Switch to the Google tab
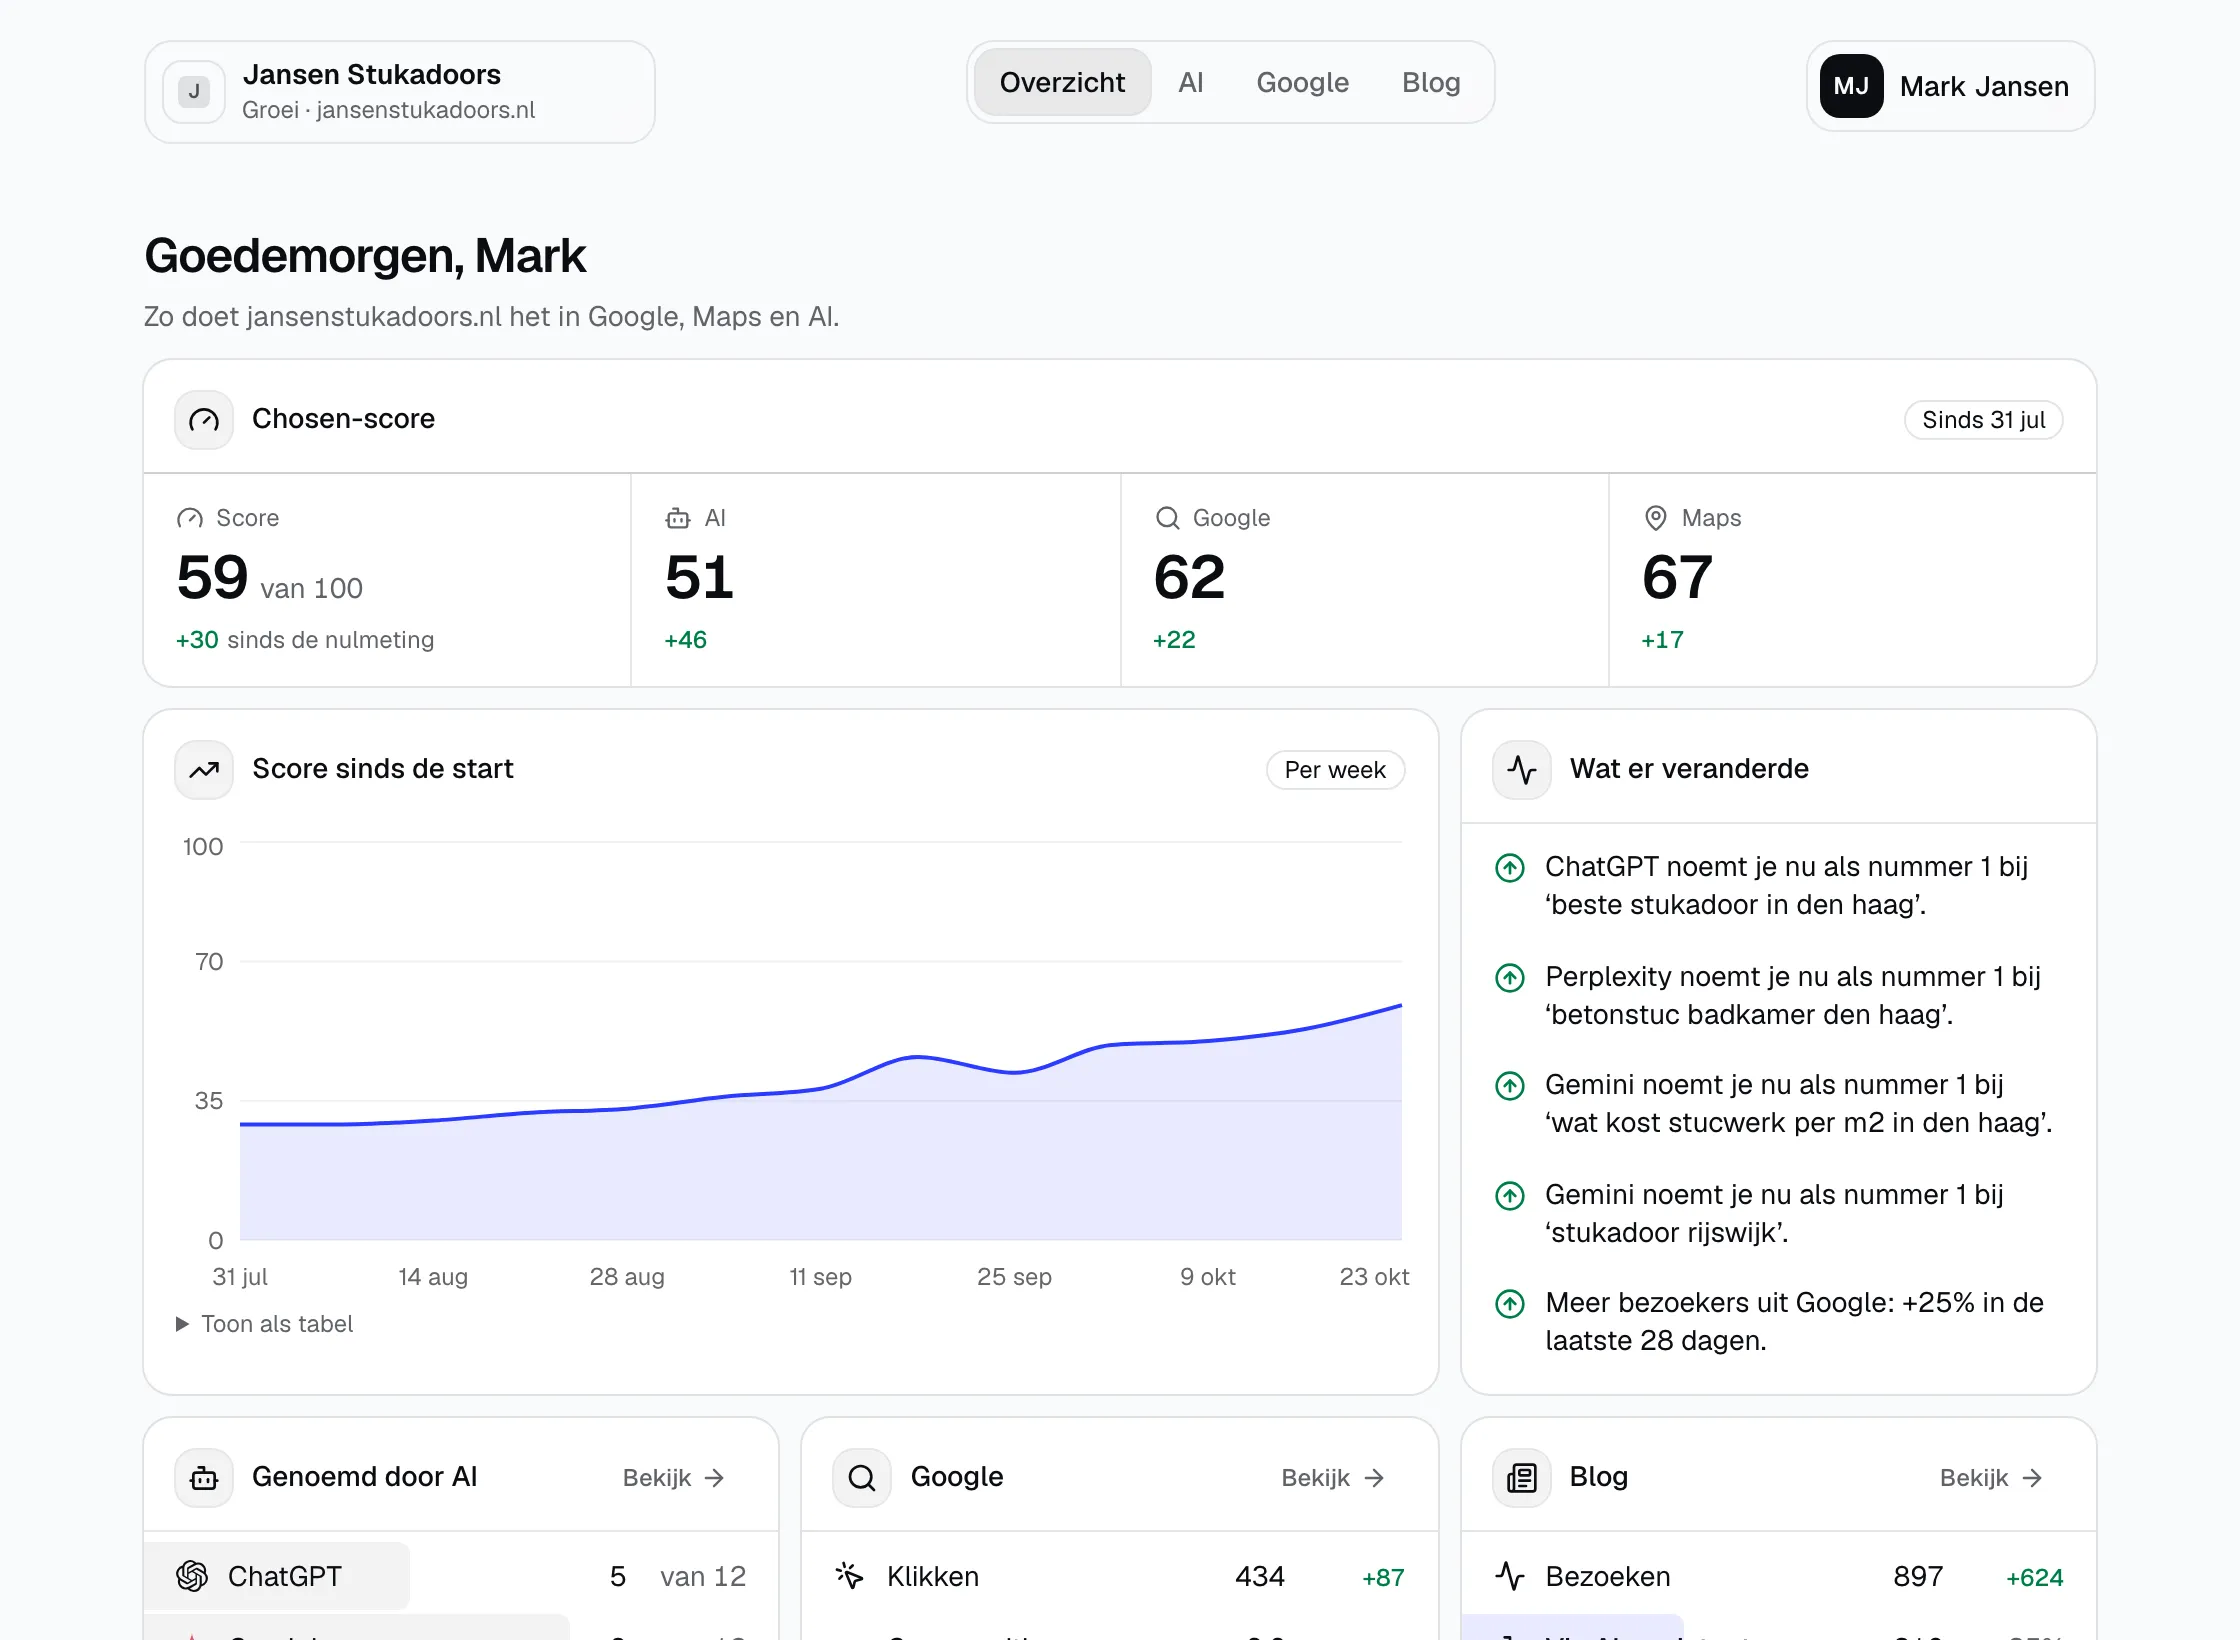 [1302, 82]
